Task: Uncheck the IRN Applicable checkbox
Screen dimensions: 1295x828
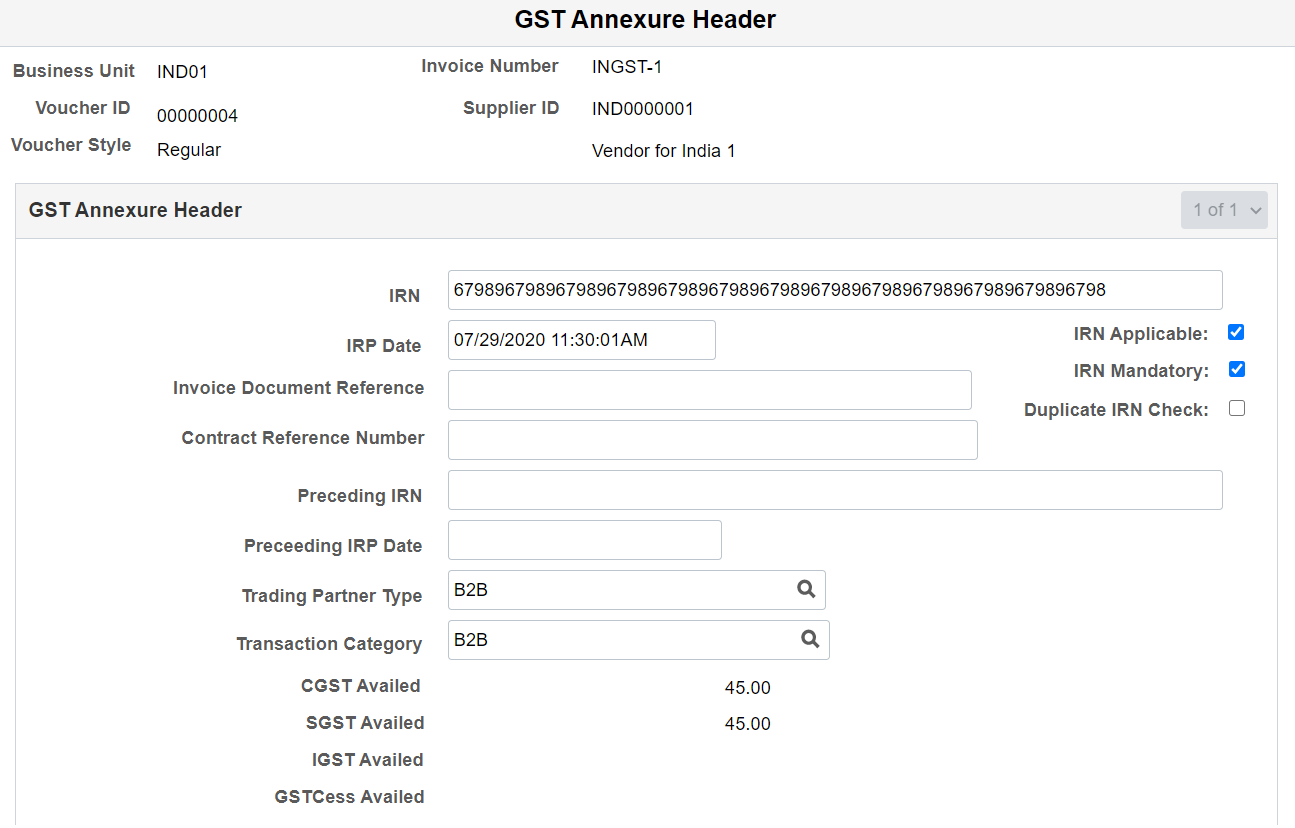Action: point(1236,331)
